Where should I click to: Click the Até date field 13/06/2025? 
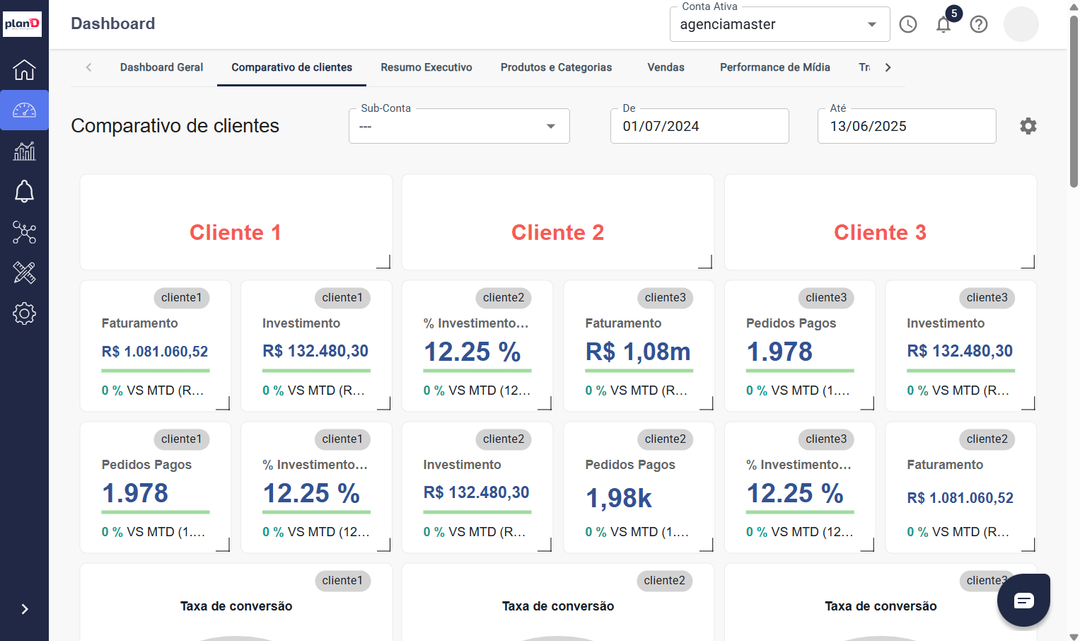[x=906, y=126]
